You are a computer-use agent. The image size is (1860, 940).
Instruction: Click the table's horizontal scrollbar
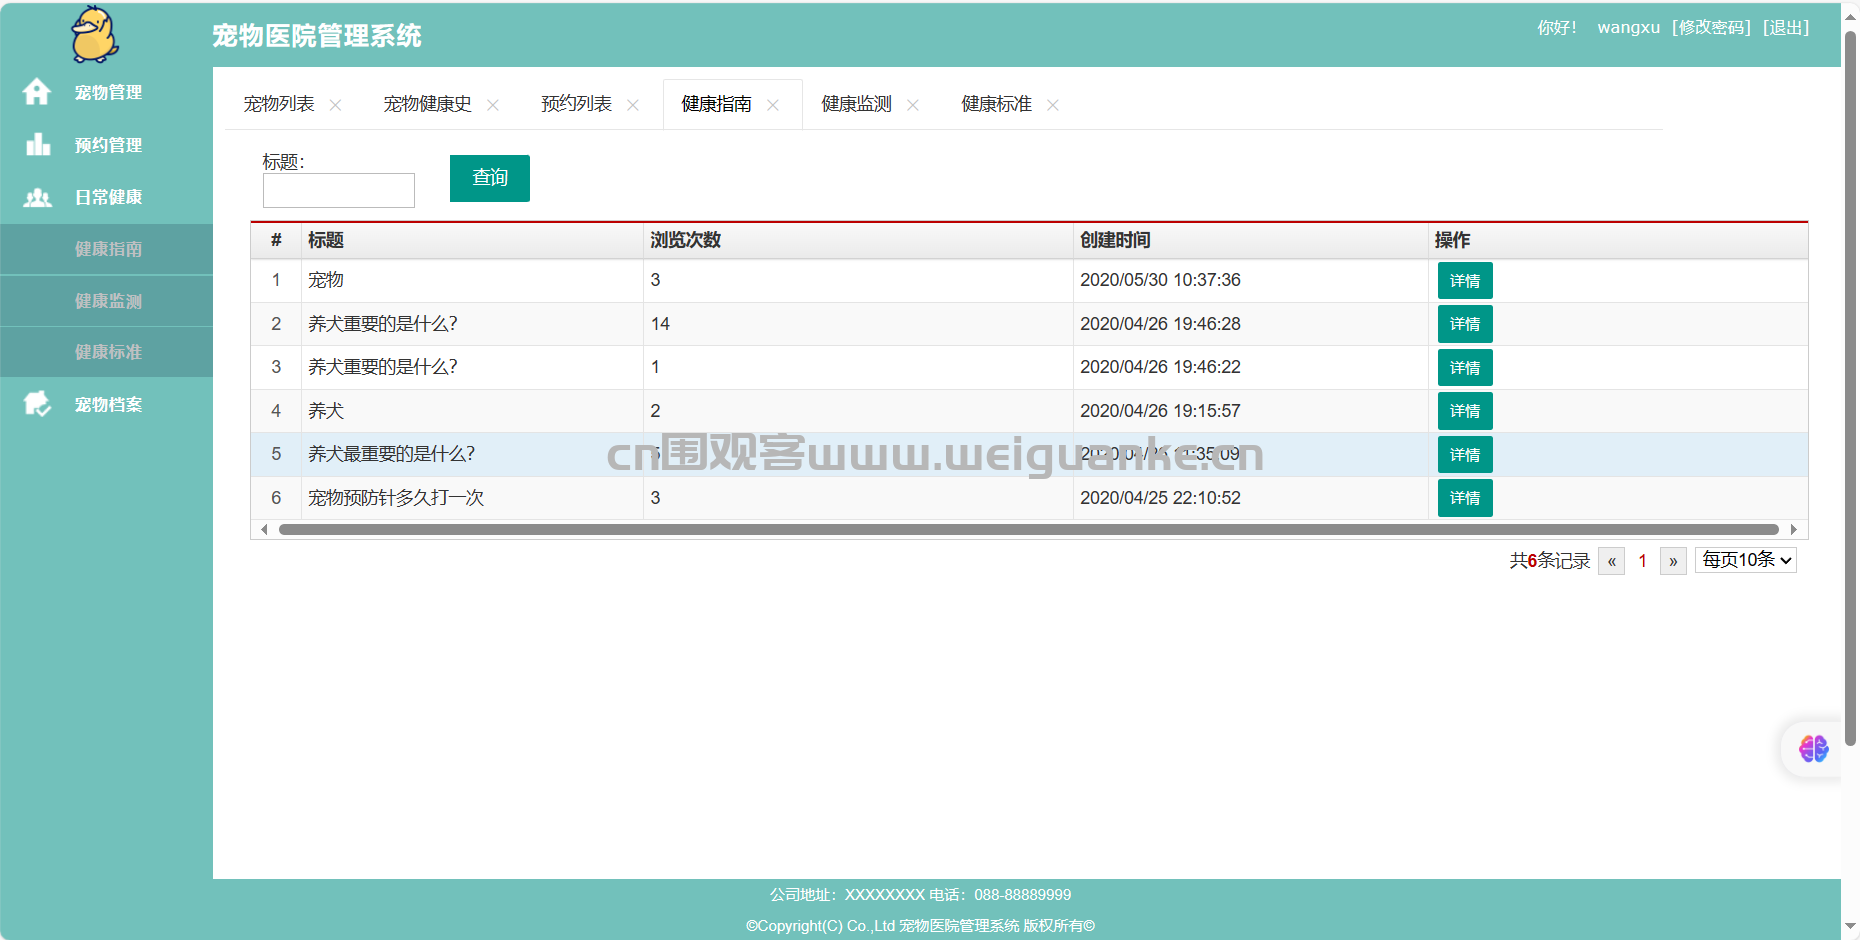1028,530
